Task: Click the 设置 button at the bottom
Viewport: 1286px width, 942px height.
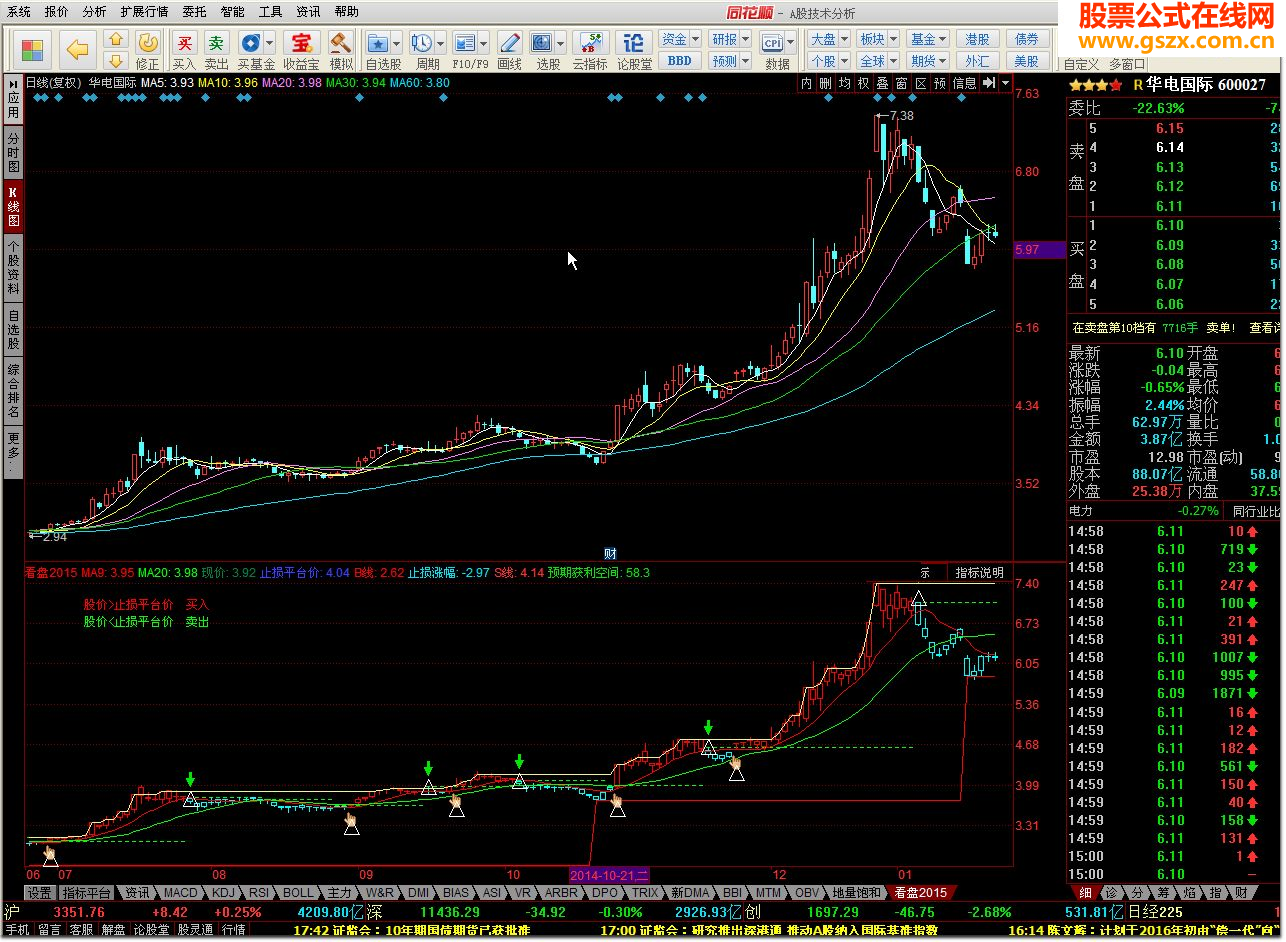Action: pyautogui.click(x=39, y=892)
